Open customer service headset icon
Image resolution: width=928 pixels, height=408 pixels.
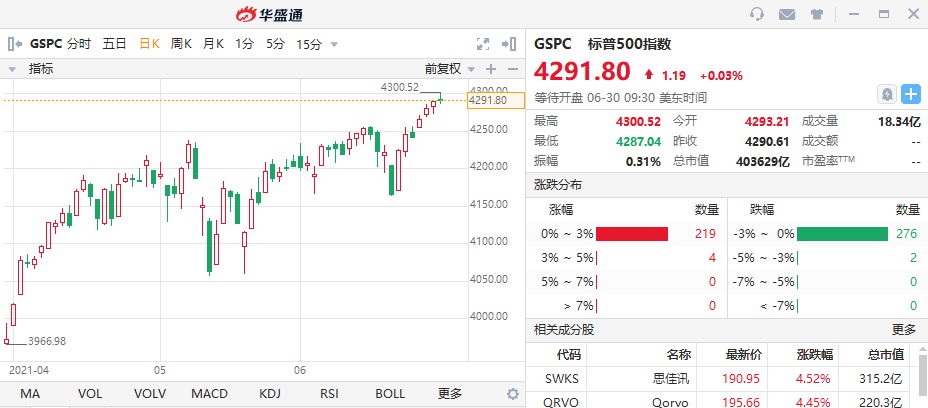pyautogui.click(x=756, y=14)
